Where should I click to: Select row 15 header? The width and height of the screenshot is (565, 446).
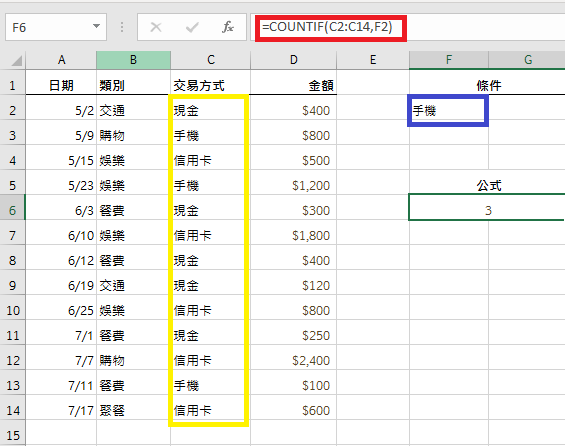(13, 435)
